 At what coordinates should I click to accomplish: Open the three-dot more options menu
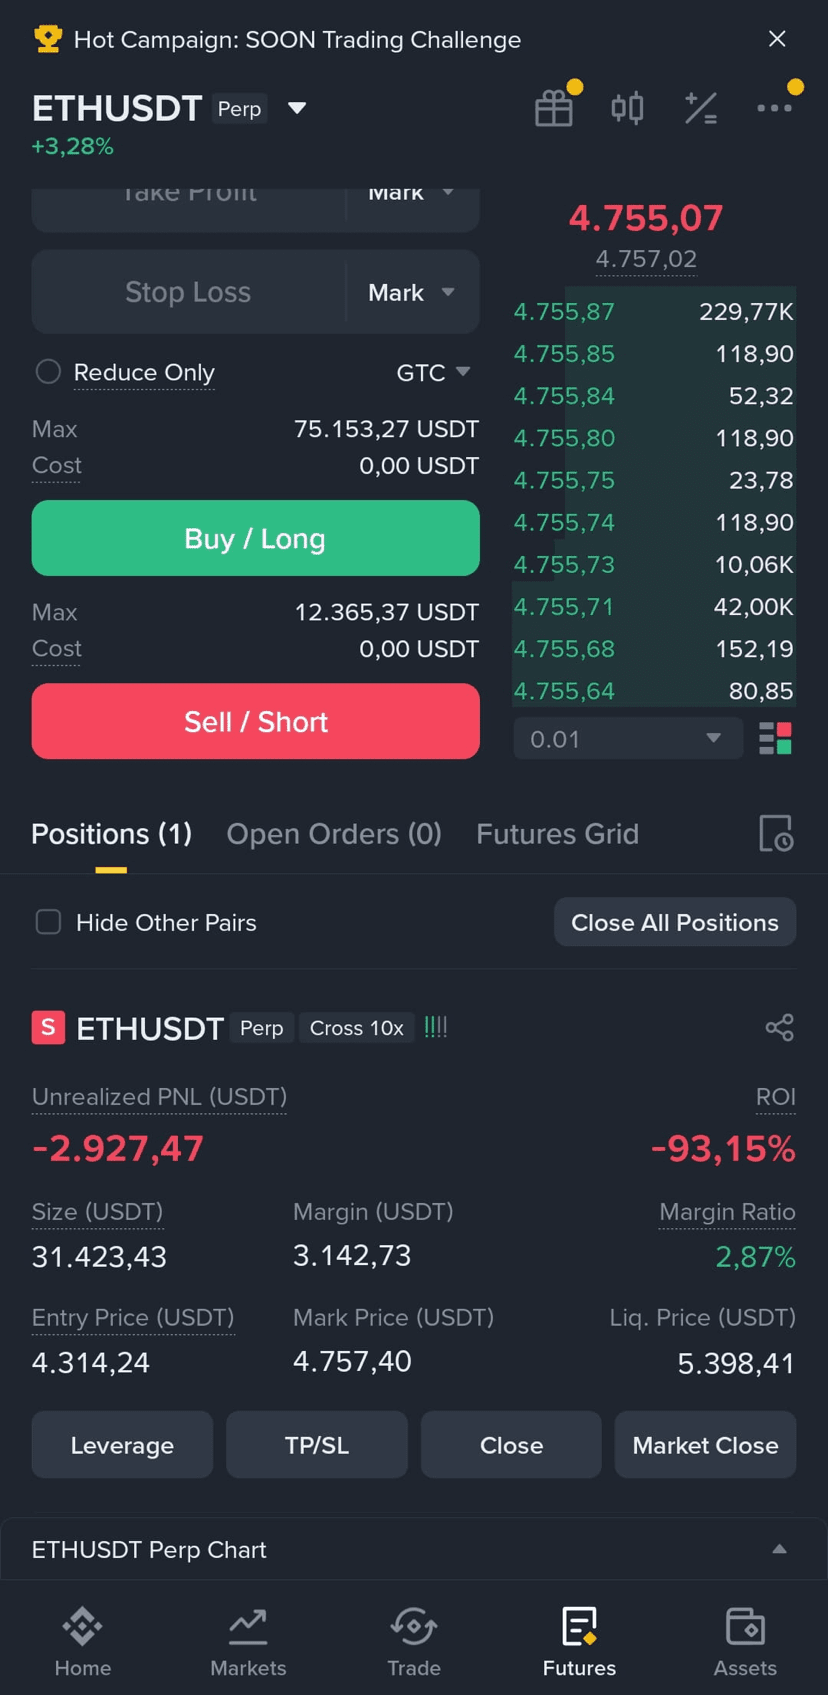coord(774,108)
